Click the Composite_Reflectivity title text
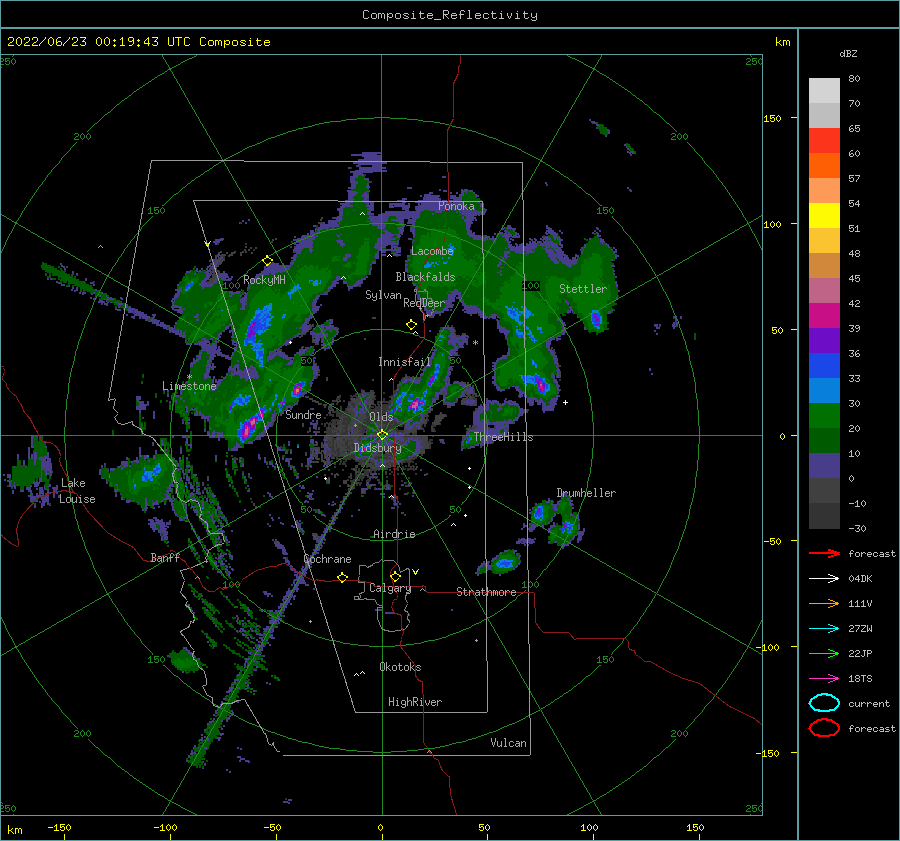Image resolution: width=900 pixels, height=841 pixels. 450,15
